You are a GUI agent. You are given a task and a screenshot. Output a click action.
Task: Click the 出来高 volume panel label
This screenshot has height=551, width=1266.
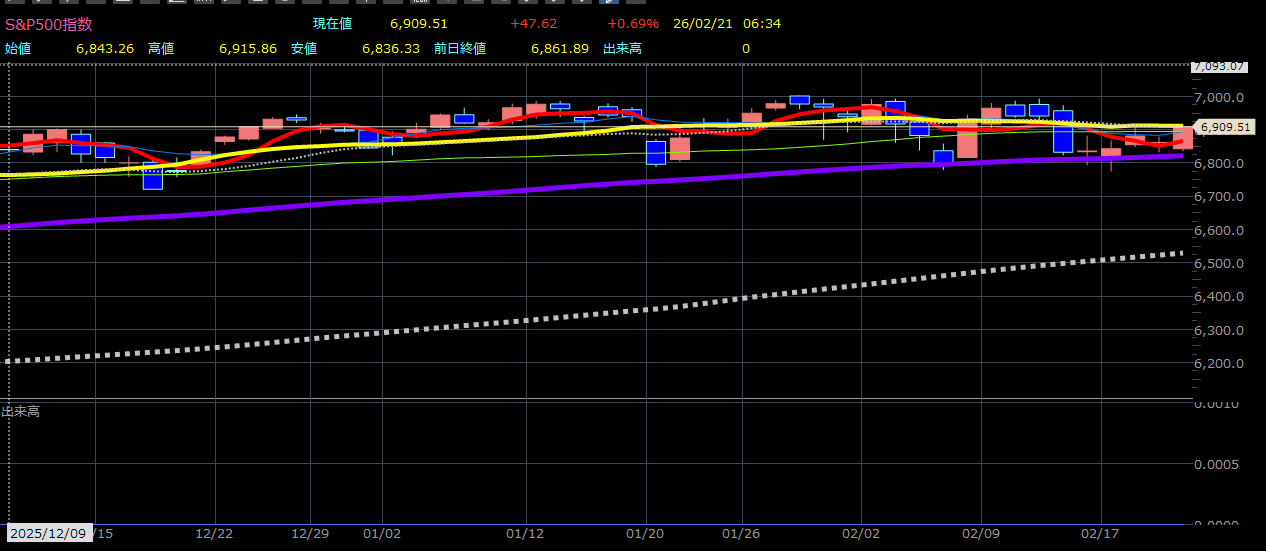click(x=21, y=411)
